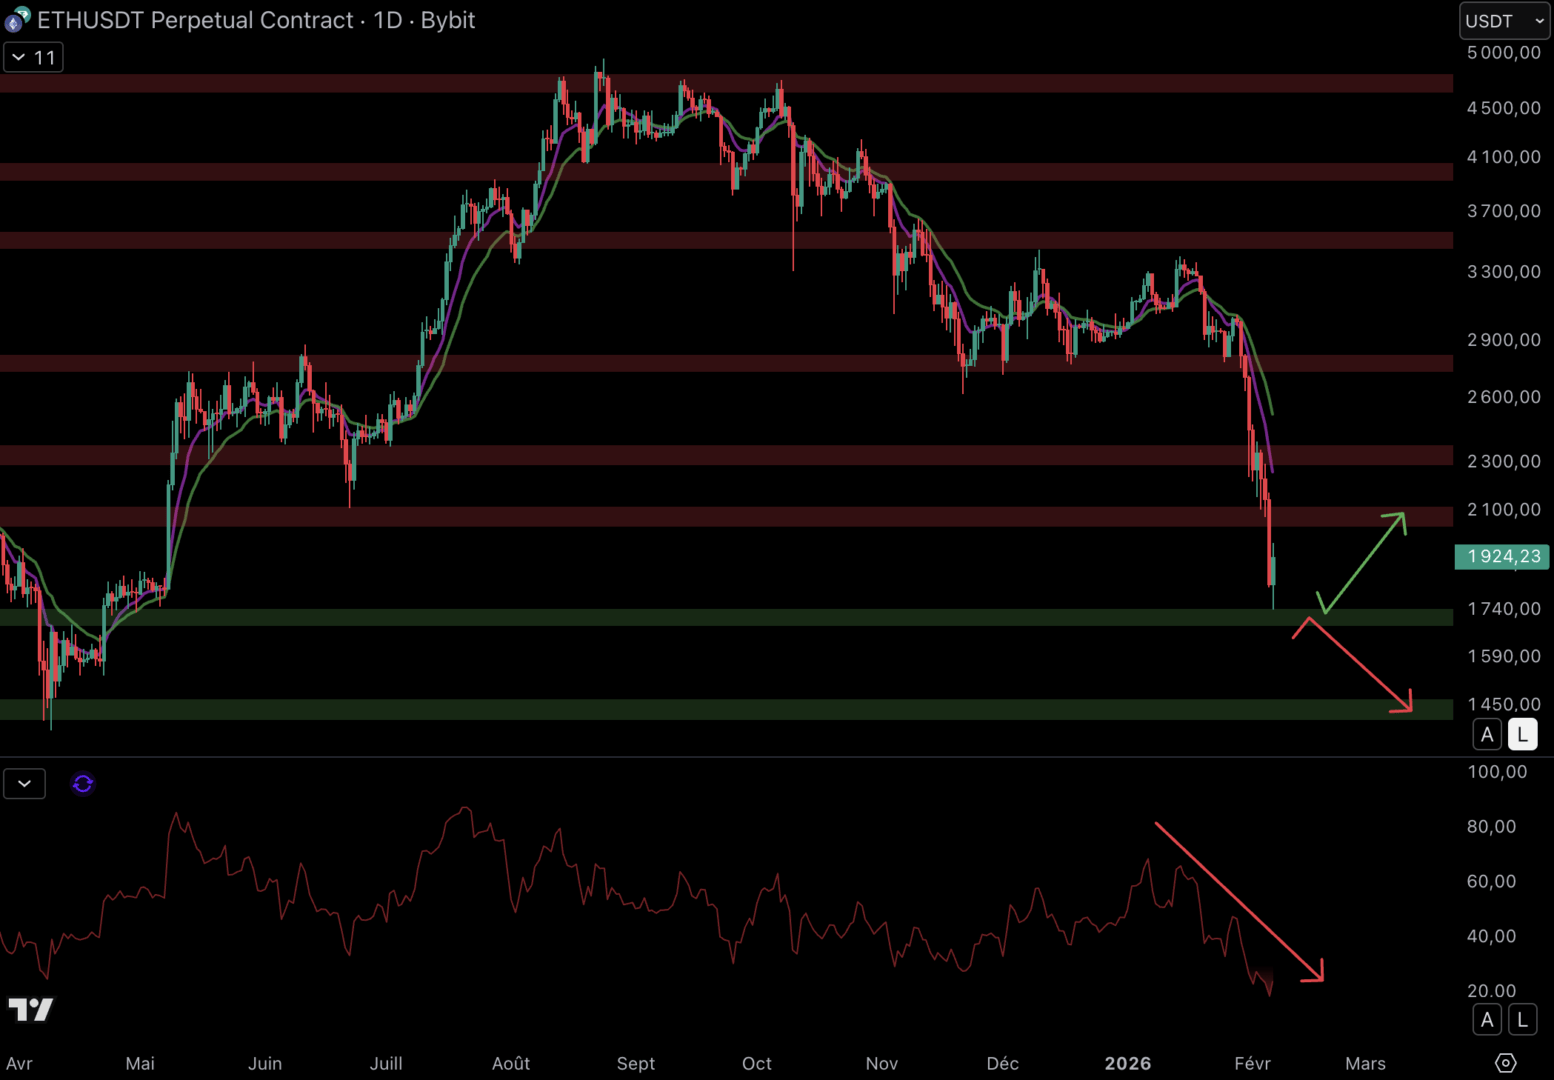The width and height of the screenshot is (1554, 1080).
Task: Click the green 1924,23 current price label
Action: (1502, 556)
